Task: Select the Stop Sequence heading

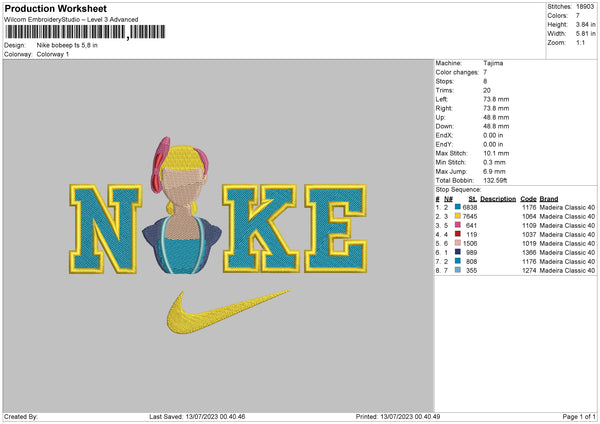Action: (x=458, y=190)
